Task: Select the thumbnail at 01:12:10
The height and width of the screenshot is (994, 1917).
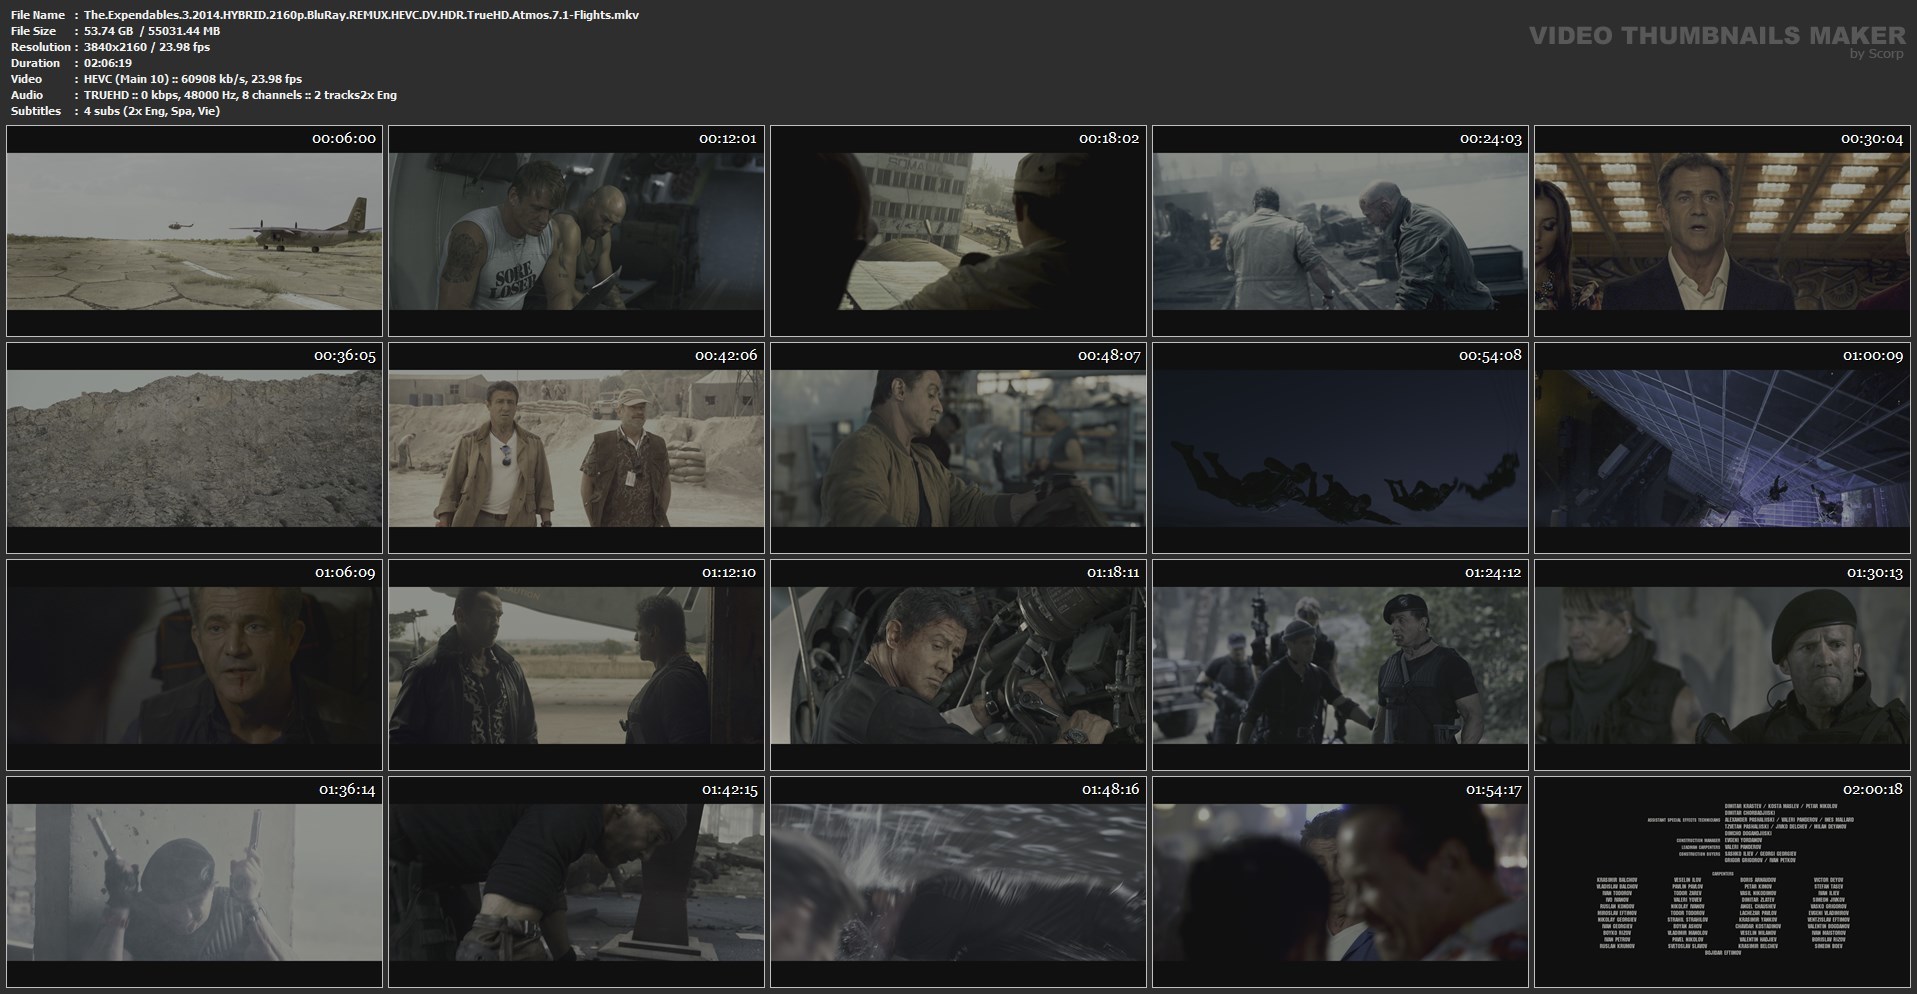Action: tap(576, 665)
